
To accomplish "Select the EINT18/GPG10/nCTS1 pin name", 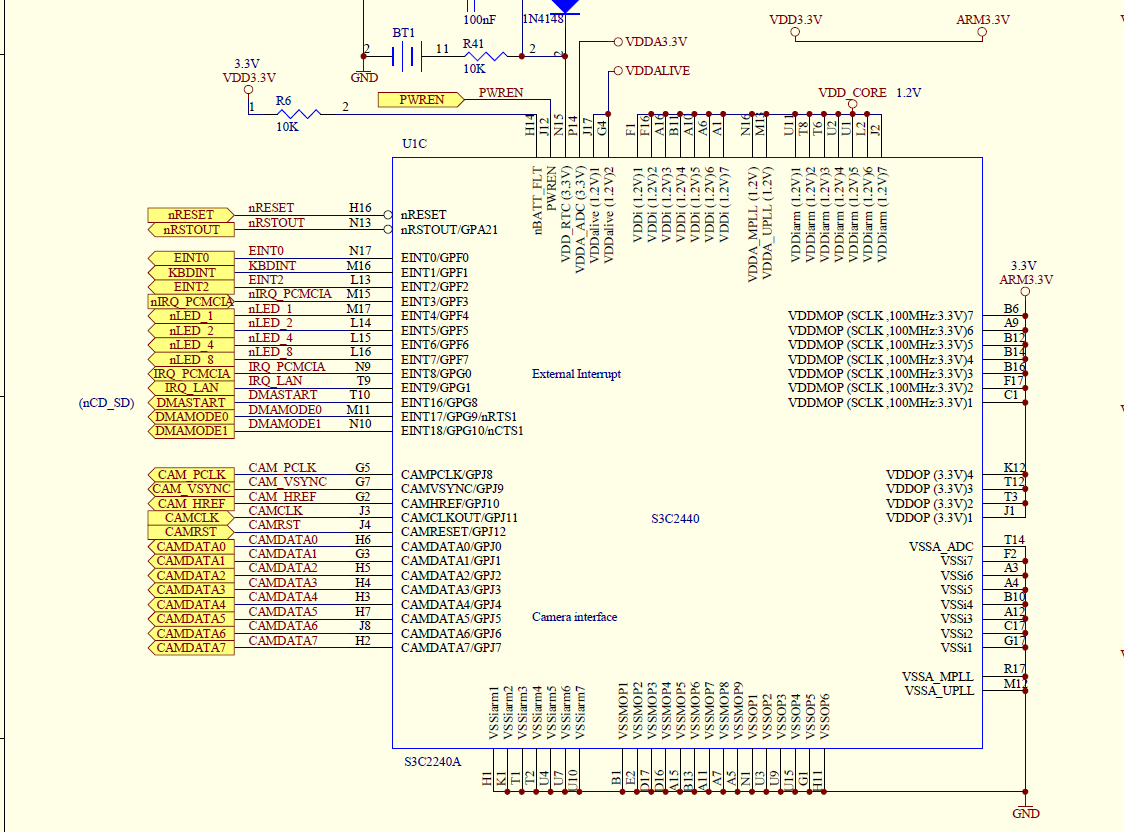I will point(462,431).
